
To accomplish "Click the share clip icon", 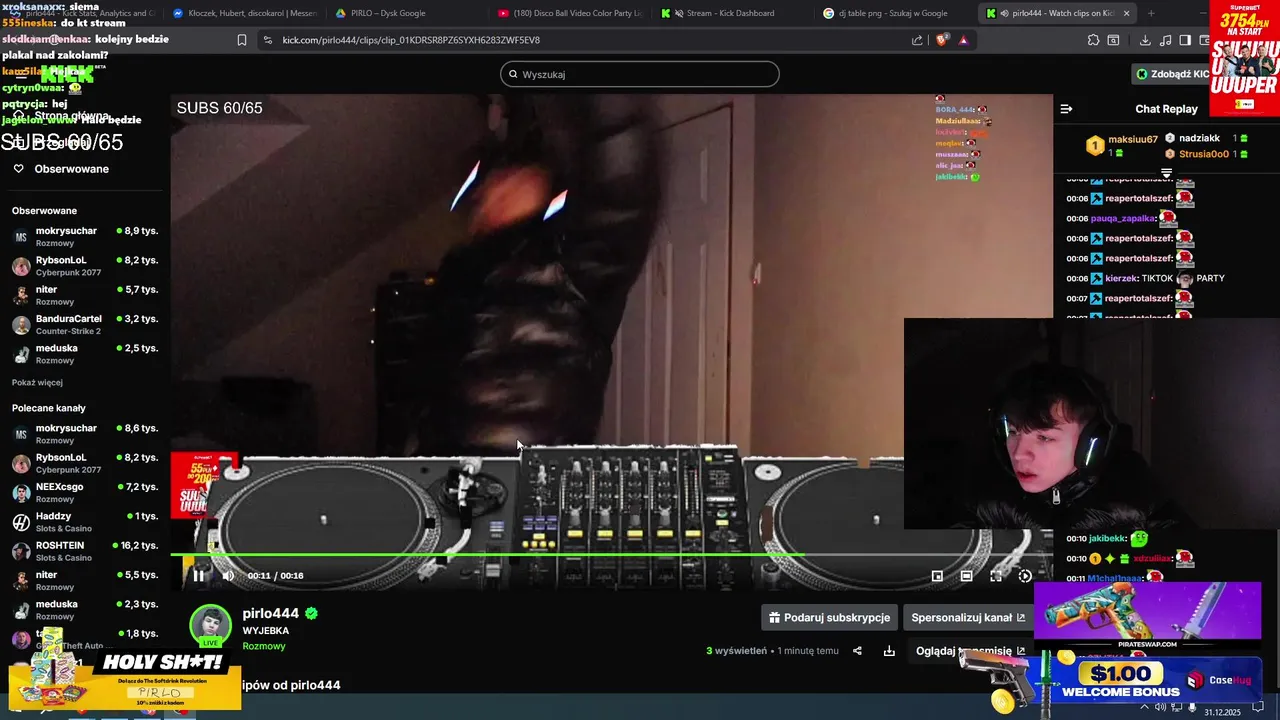I will pos(857,651).
